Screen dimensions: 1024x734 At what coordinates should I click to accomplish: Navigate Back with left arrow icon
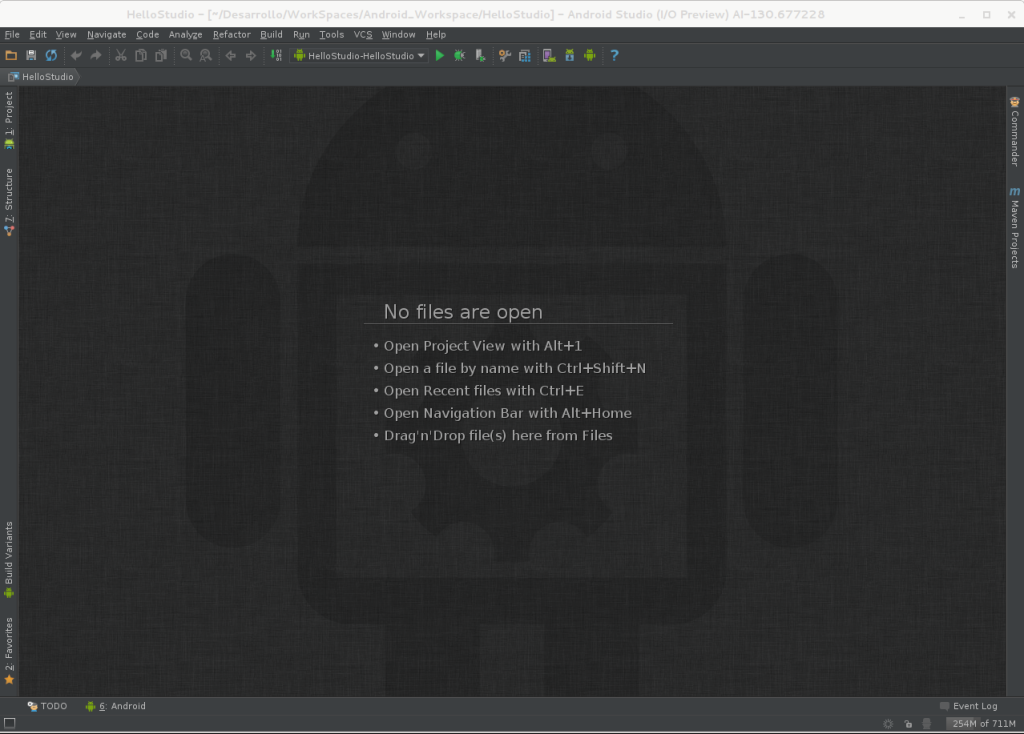pos(231,56)
